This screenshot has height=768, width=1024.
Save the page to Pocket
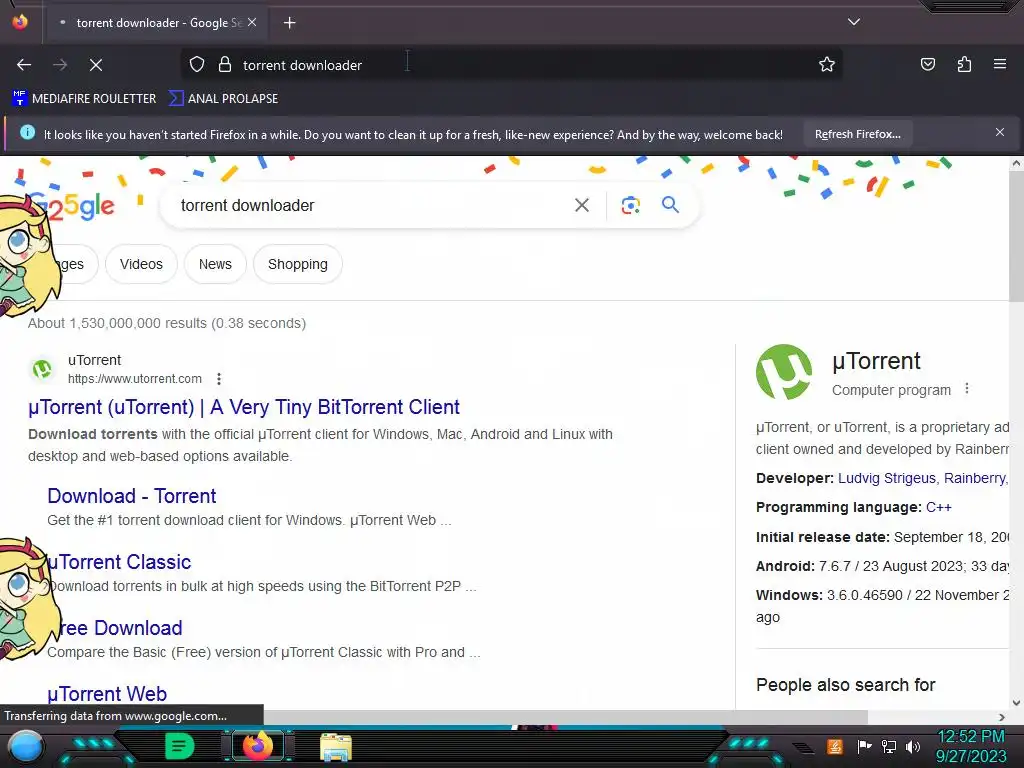tap(928, 65)
